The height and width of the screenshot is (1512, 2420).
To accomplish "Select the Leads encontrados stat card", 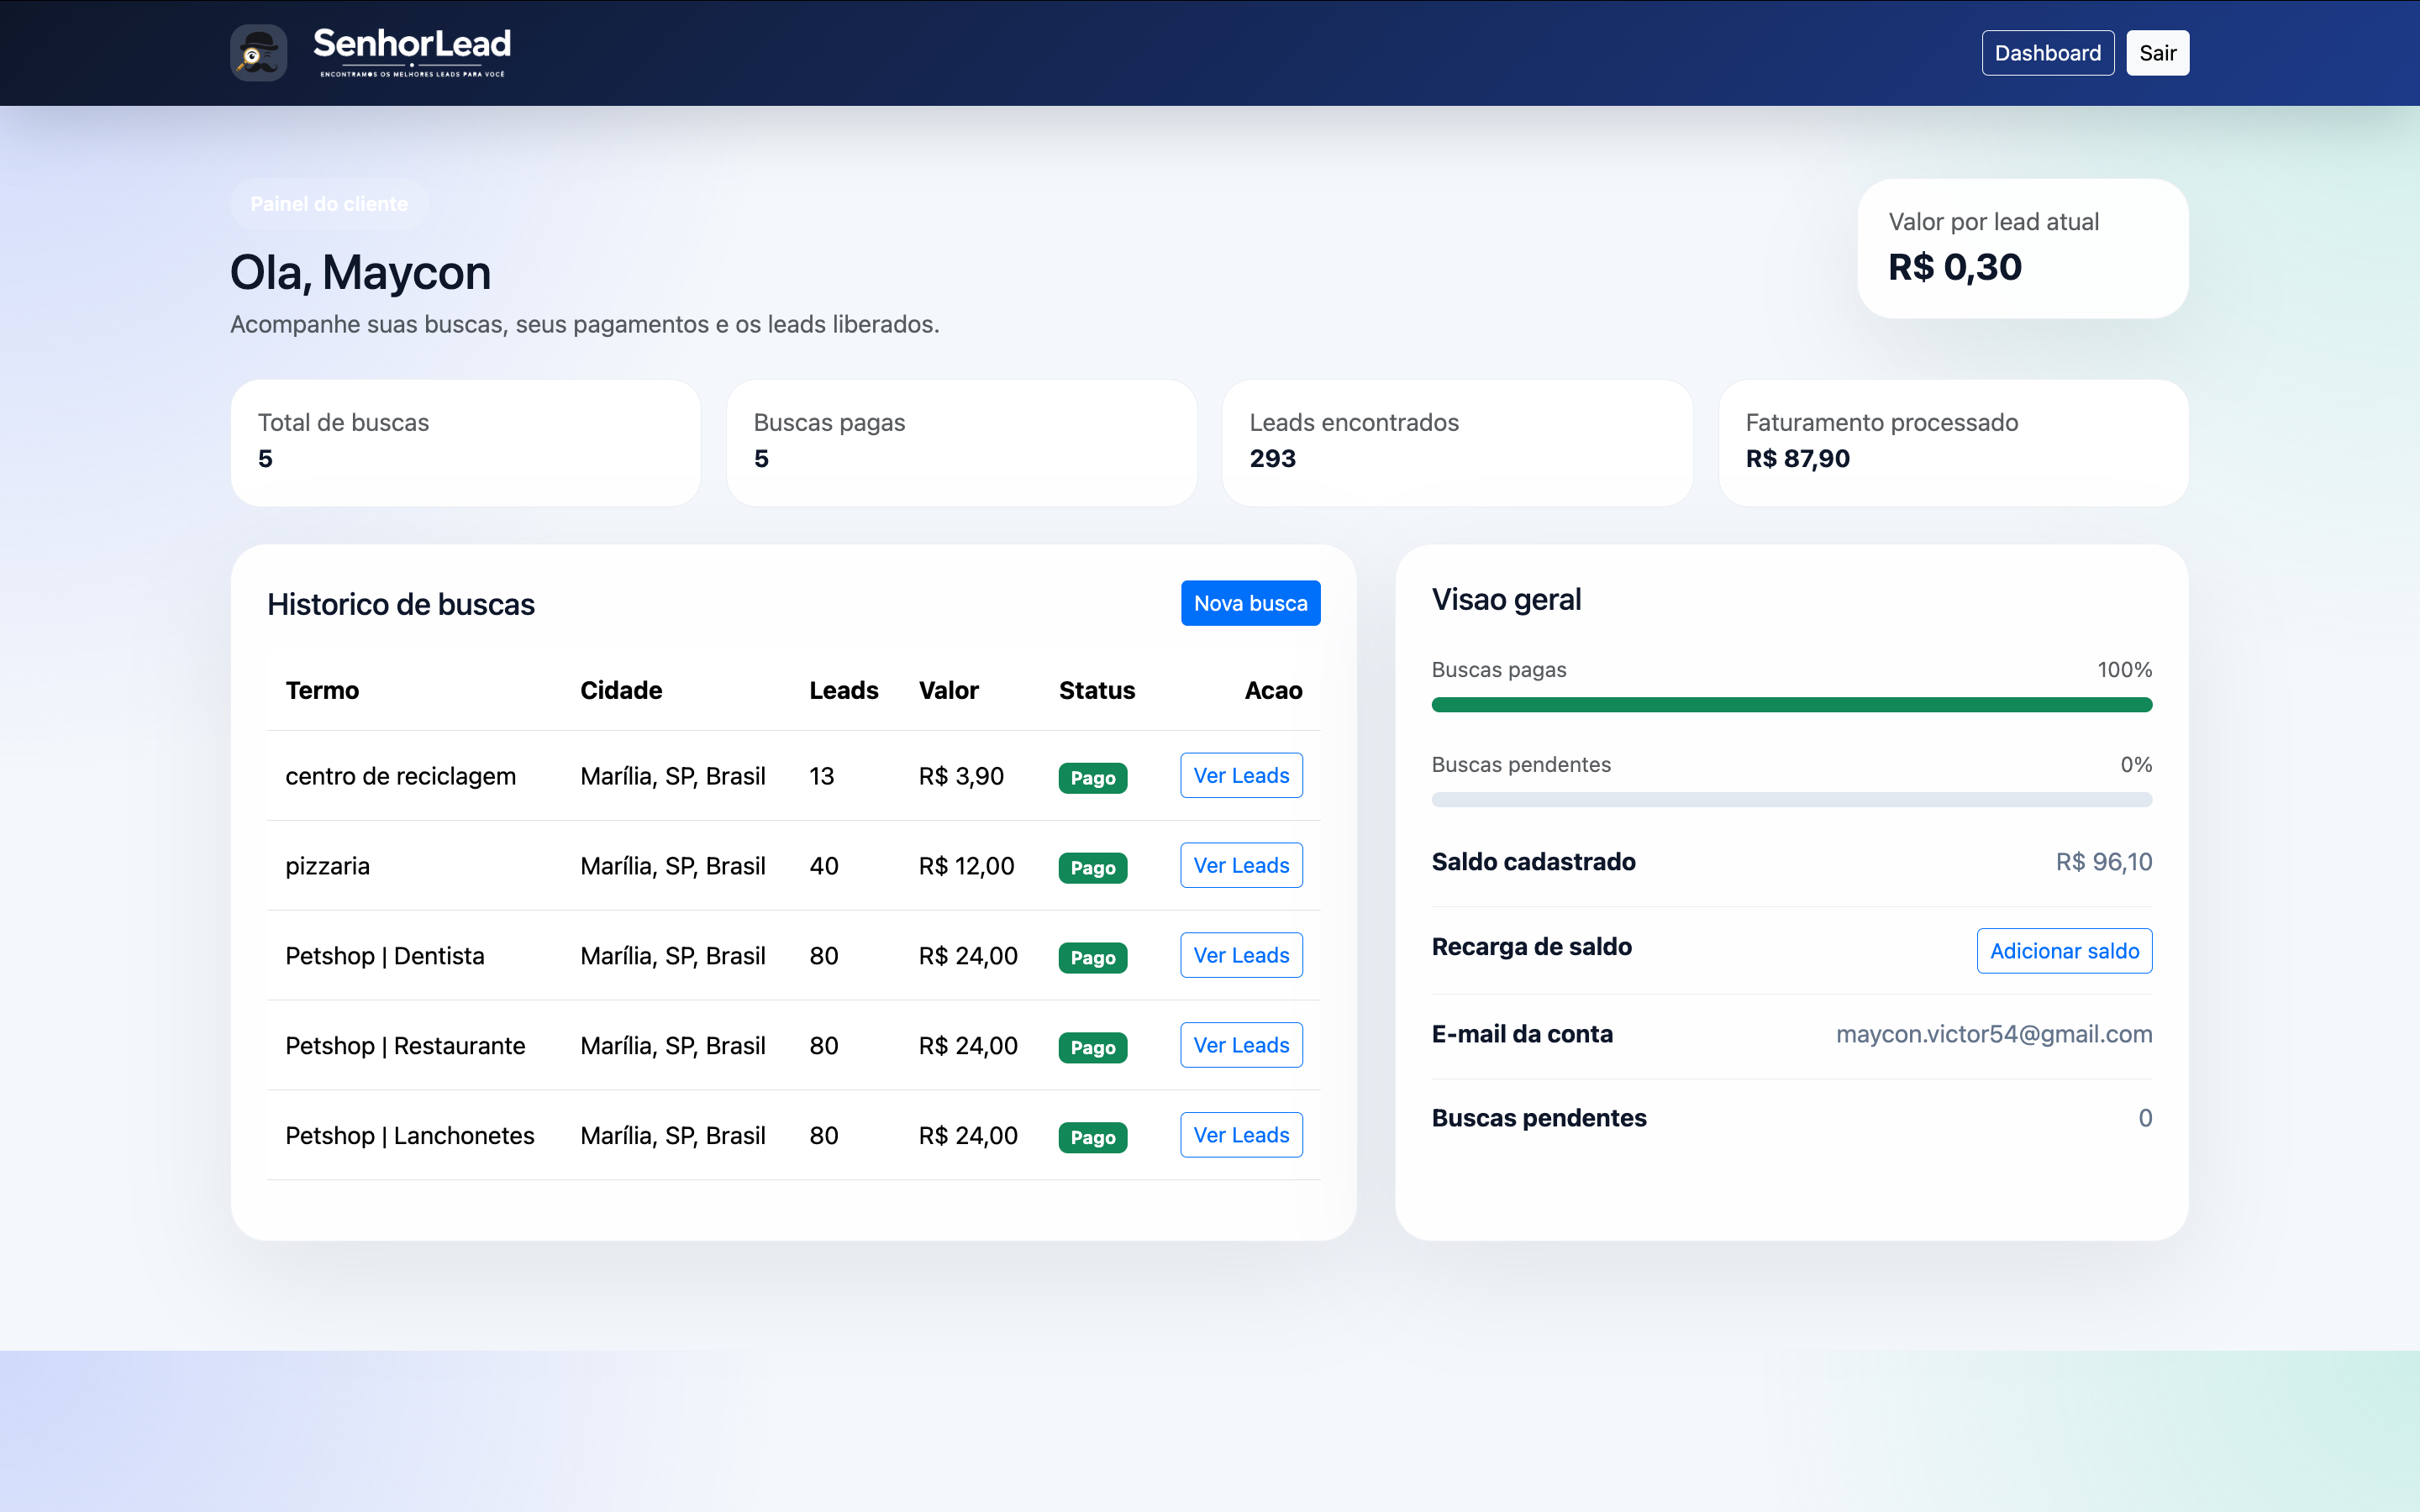I will point(1457,442).
